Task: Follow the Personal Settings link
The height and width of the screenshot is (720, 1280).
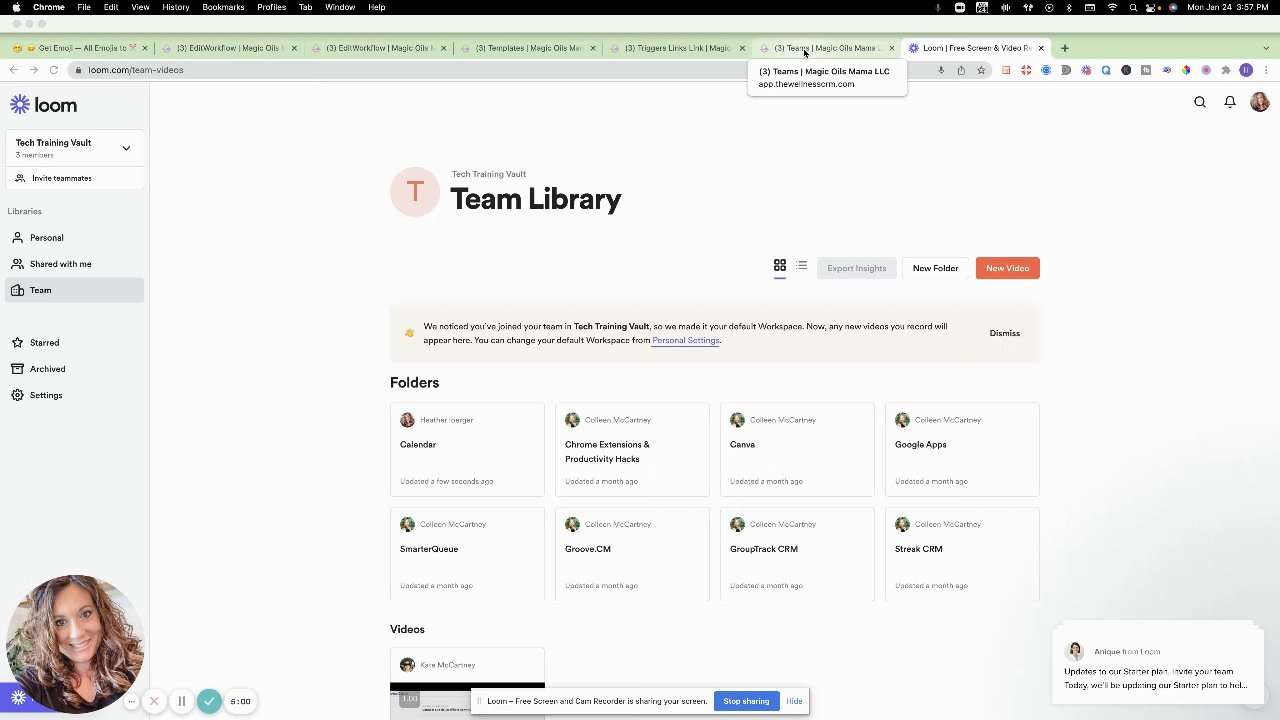Action: pyautogui.click(x=685, y=340)
